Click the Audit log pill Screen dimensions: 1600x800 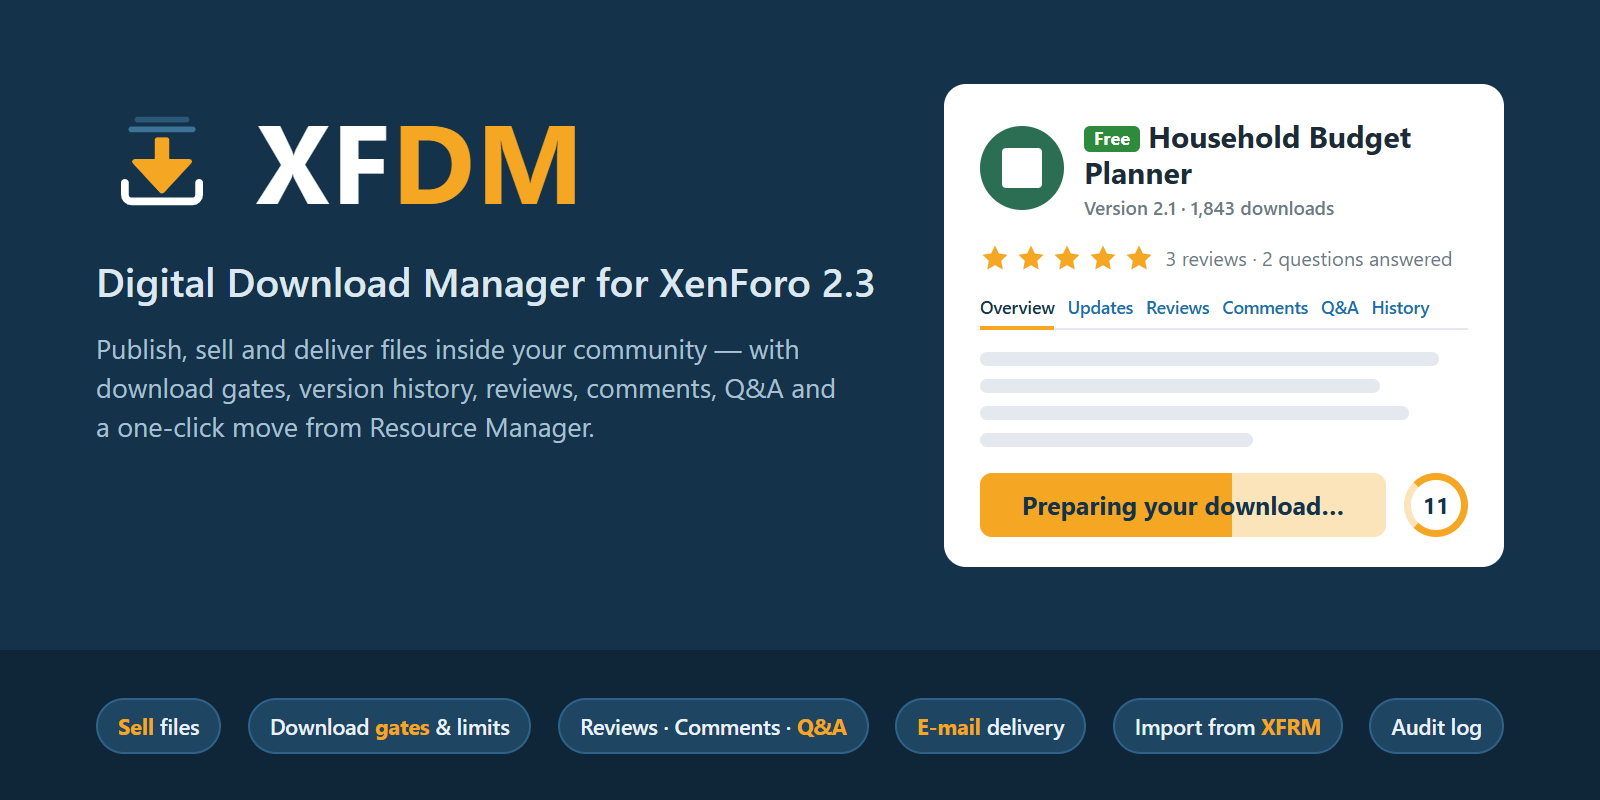click(1436, 726)
